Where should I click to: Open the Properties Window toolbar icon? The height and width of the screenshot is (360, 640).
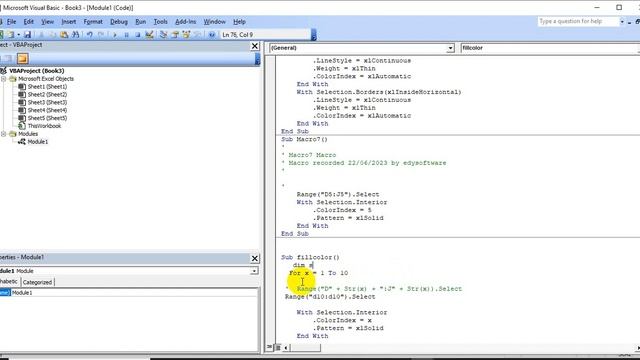click(175, 35)
